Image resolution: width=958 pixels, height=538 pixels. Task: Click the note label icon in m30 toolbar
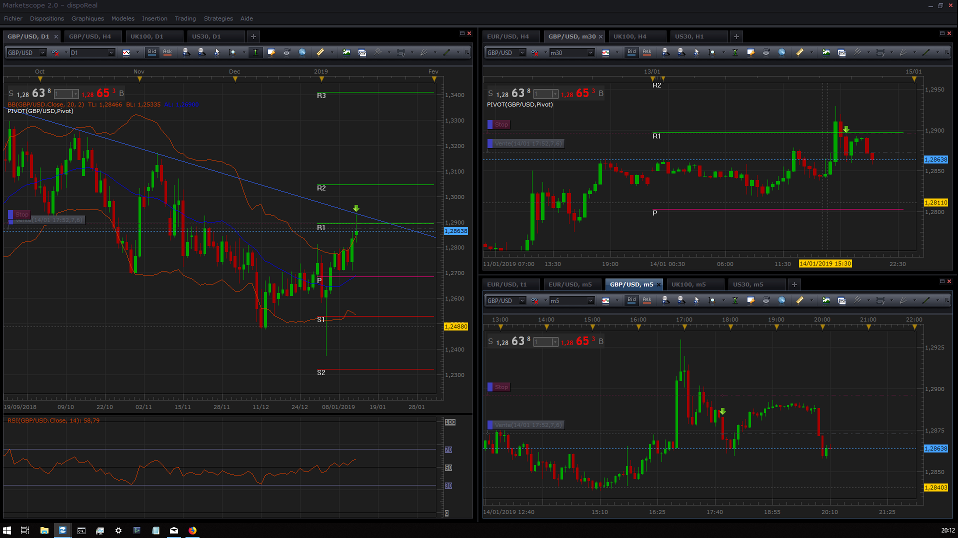(x=751, y=53)
